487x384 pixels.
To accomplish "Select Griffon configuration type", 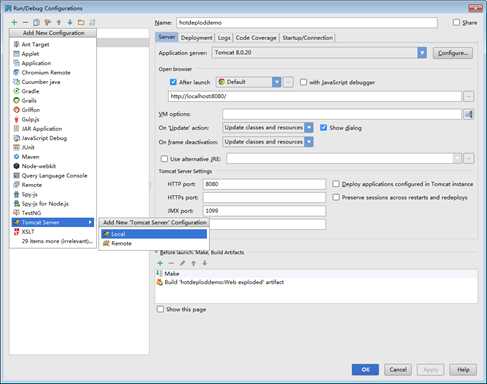I will click(x=53, y=110).
